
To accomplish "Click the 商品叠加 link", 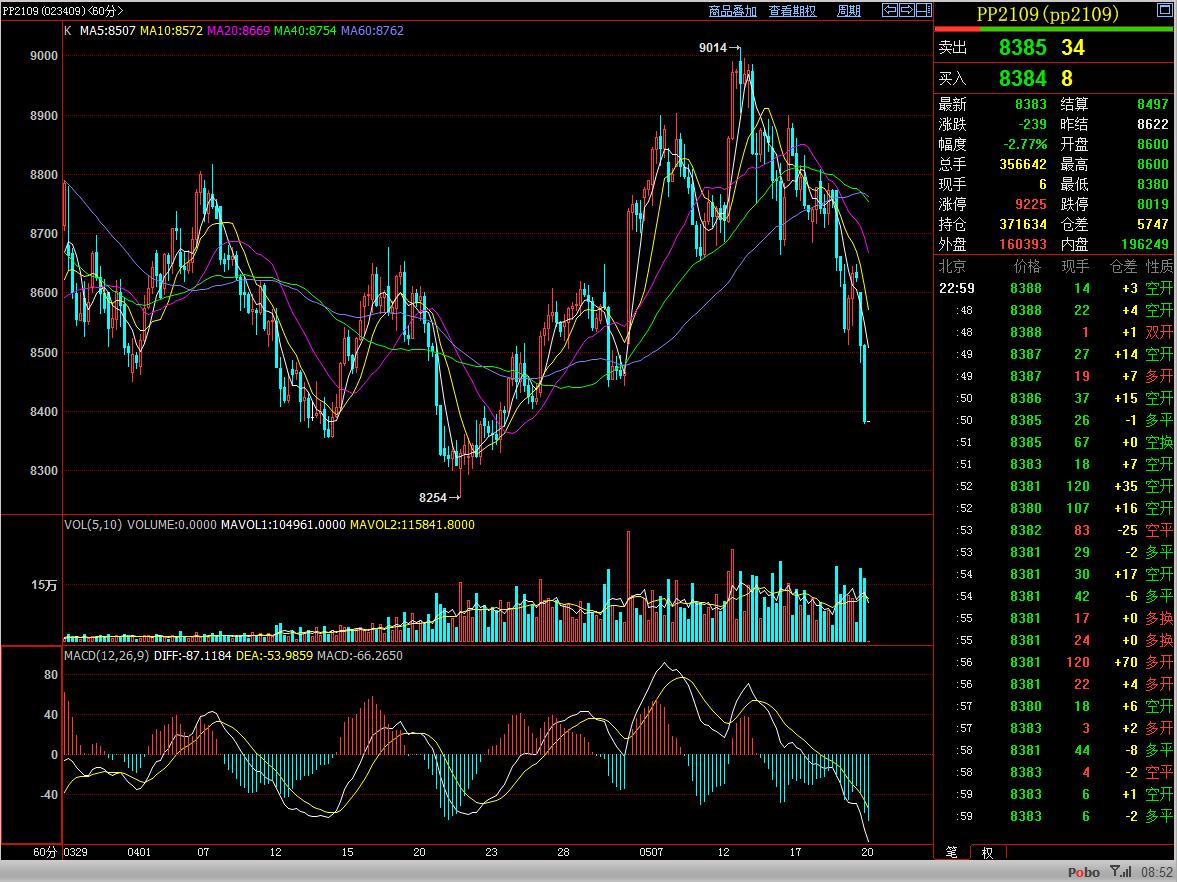I will tap(732, 11).
